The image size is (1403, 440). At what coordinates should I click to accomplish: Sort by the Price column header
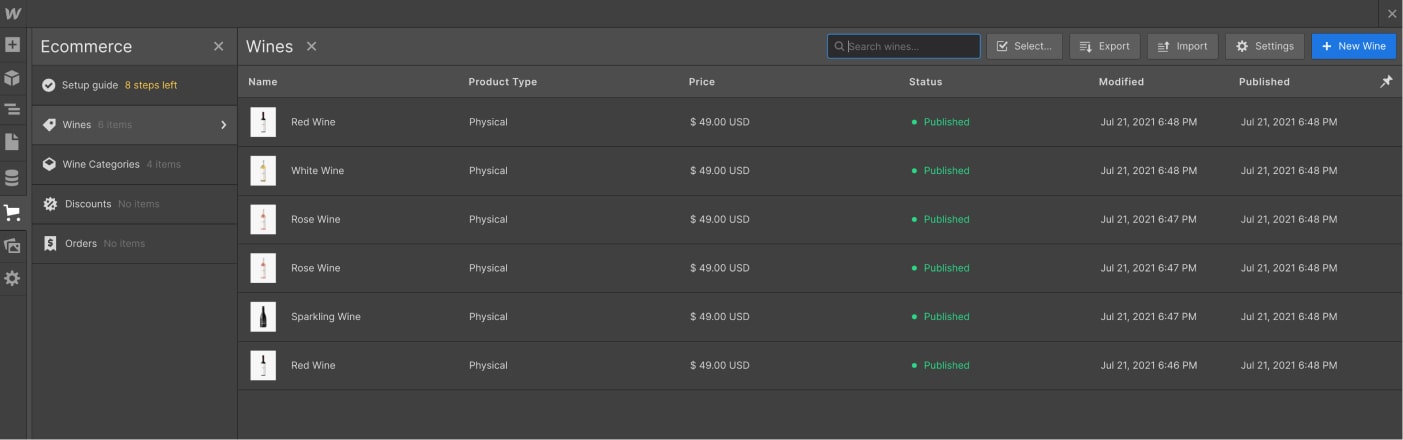pyautogui.click(x=702, y=82)
